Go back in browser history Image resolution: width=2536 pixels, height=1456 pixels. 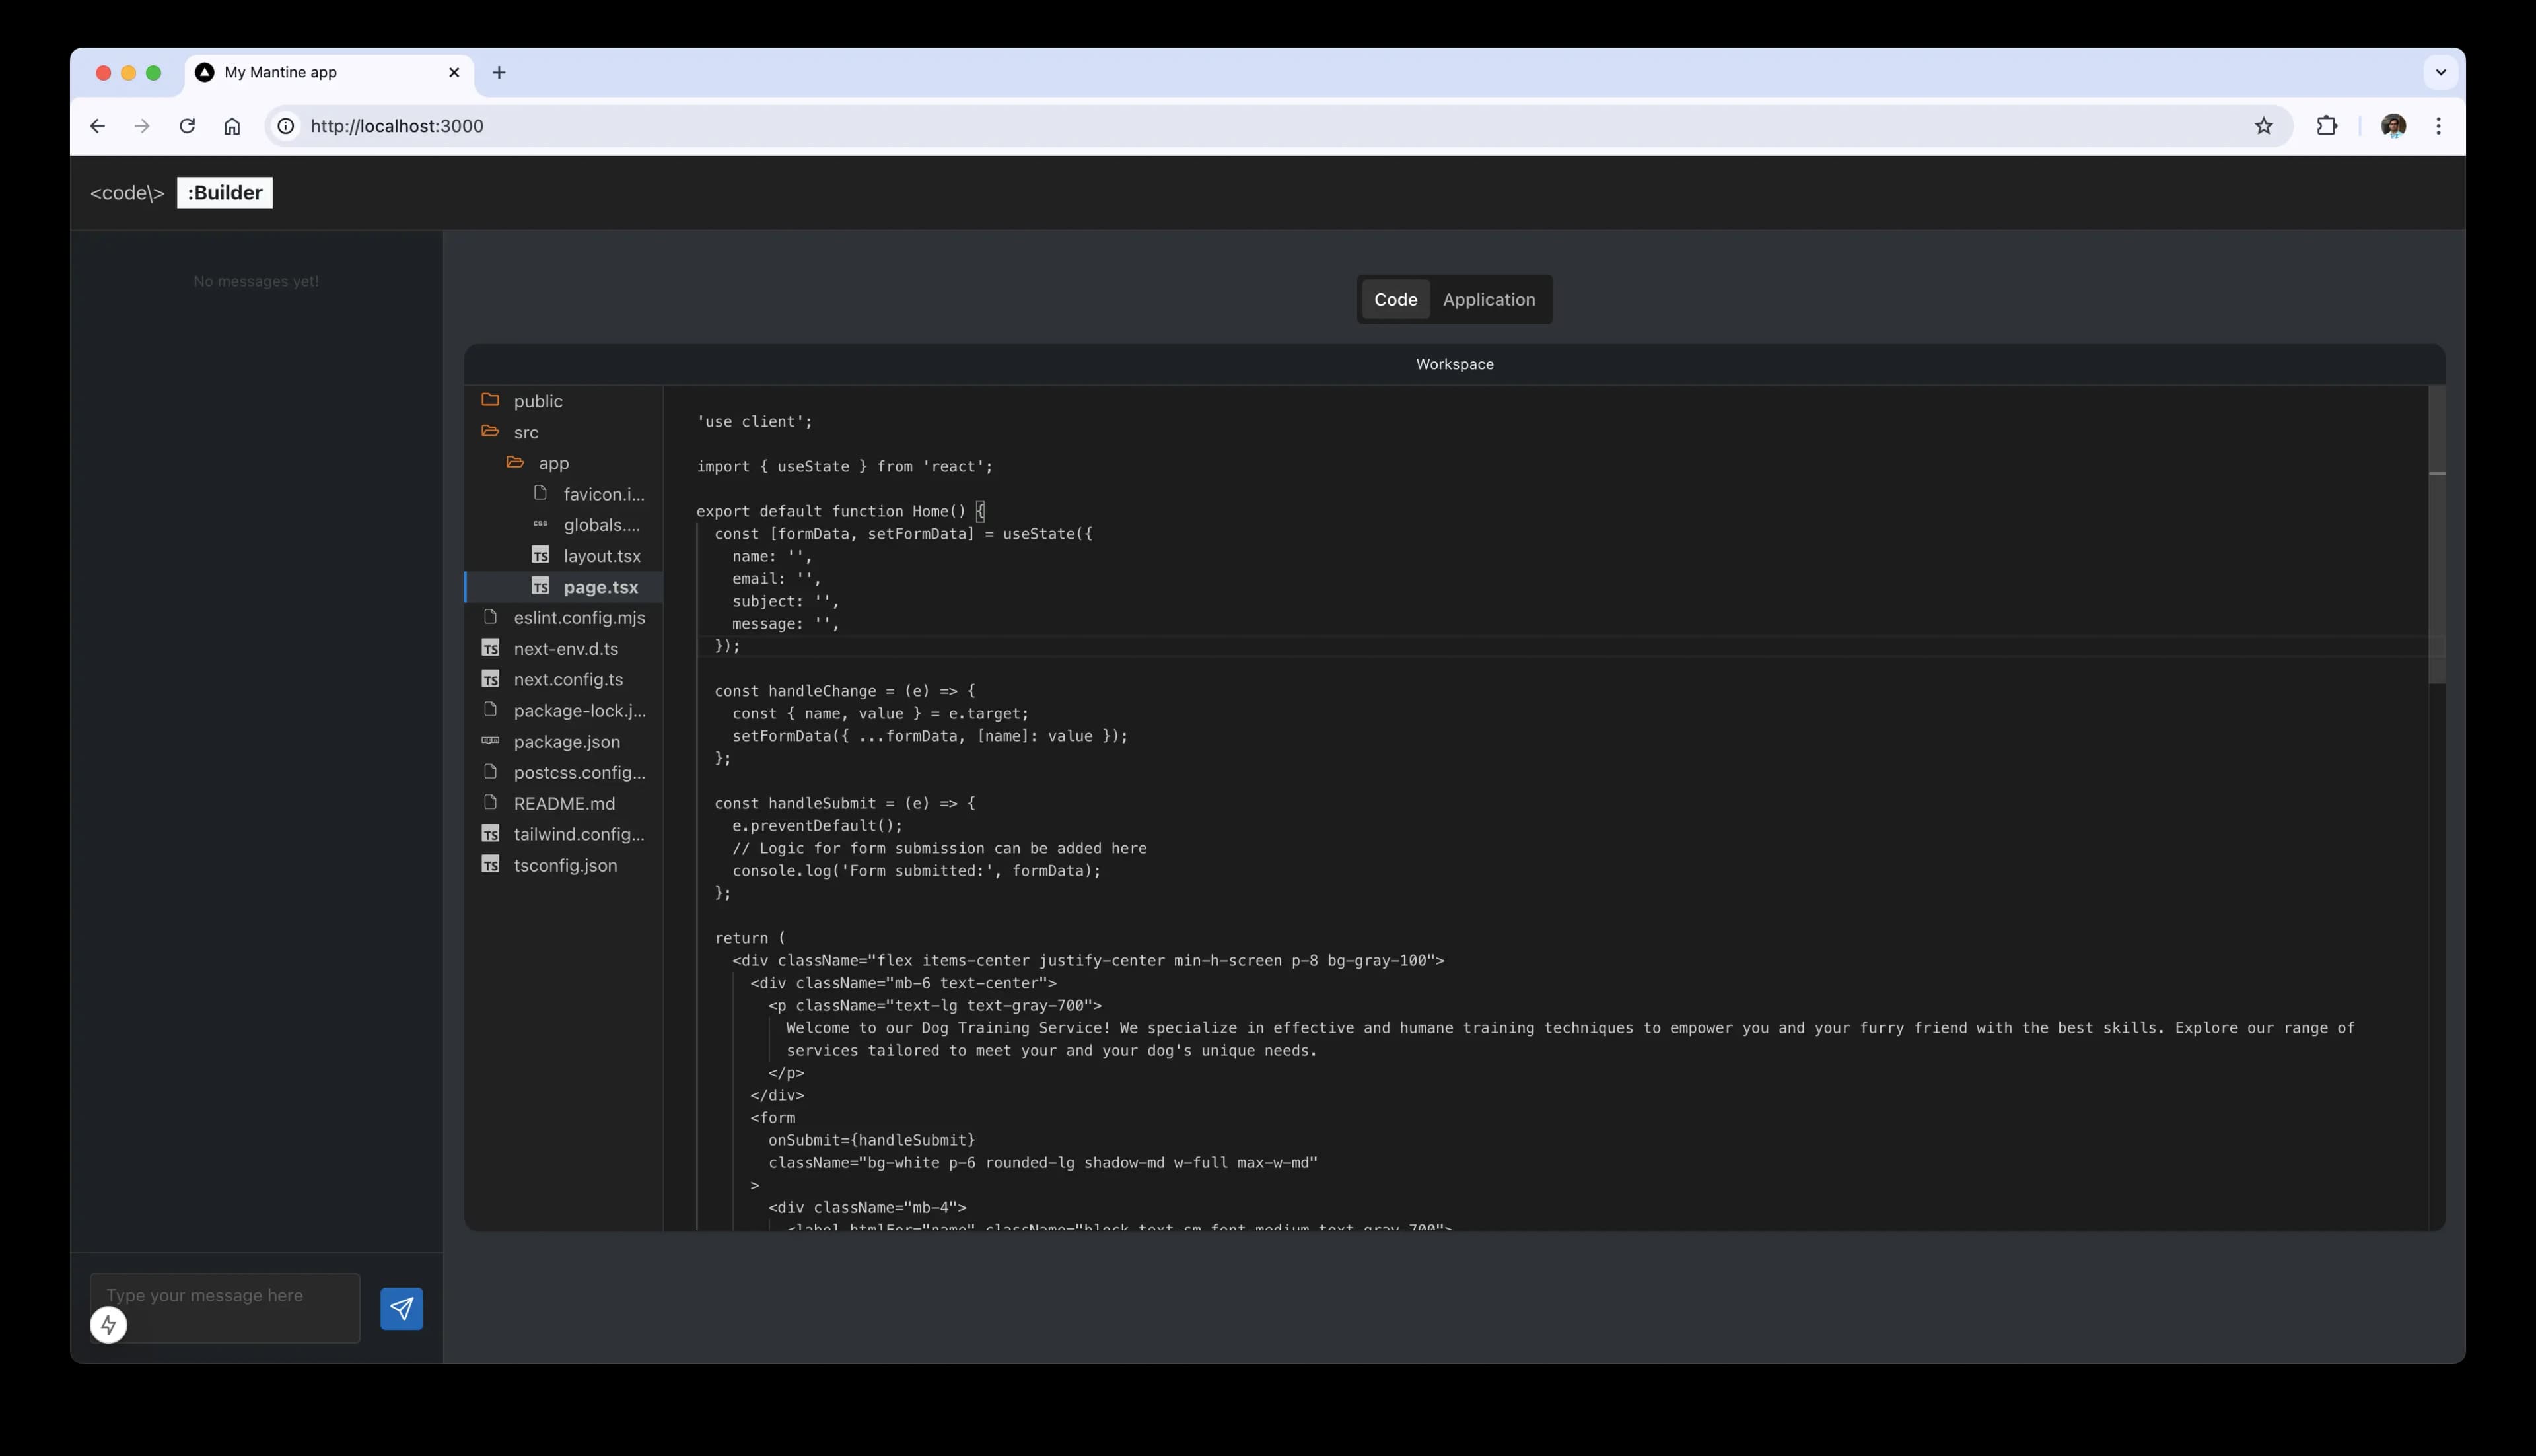97,126
